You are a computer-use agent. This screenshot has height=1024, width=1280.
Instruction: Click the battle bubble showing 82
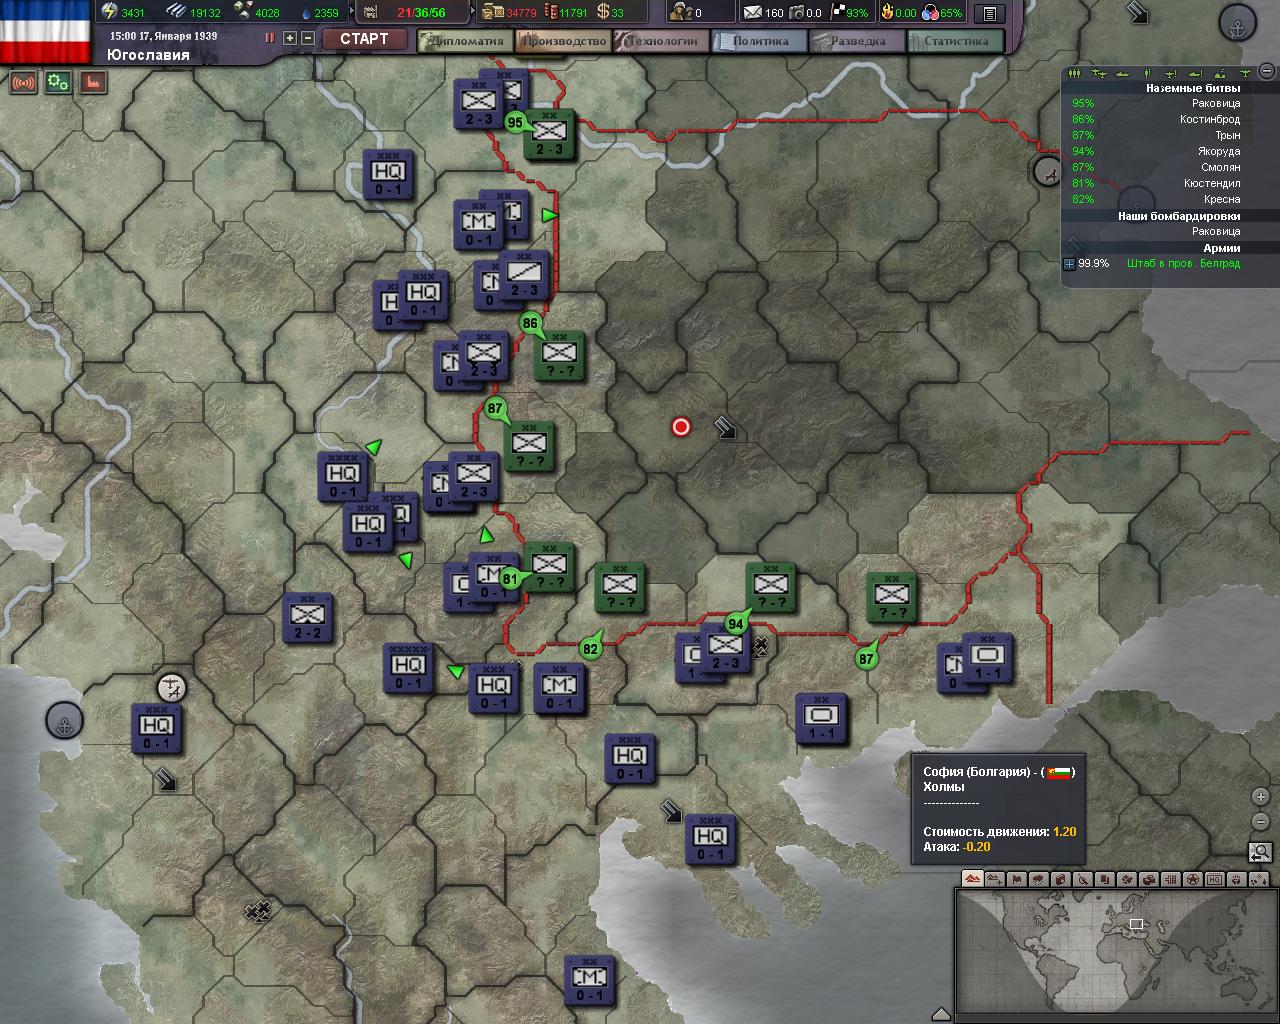(x=590, y=648)
